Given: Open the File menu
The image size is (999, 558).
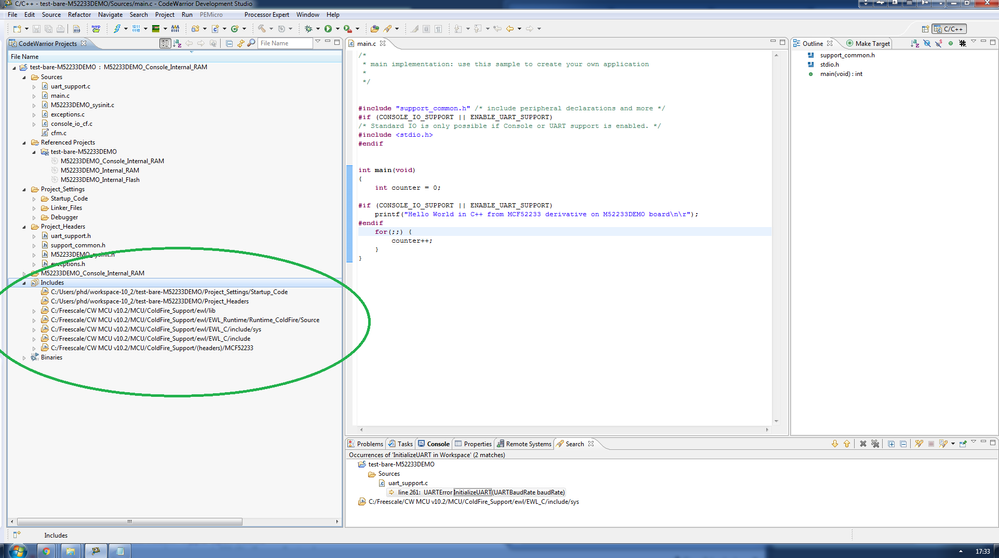Looking at the screenshot, I should point(12,14).
